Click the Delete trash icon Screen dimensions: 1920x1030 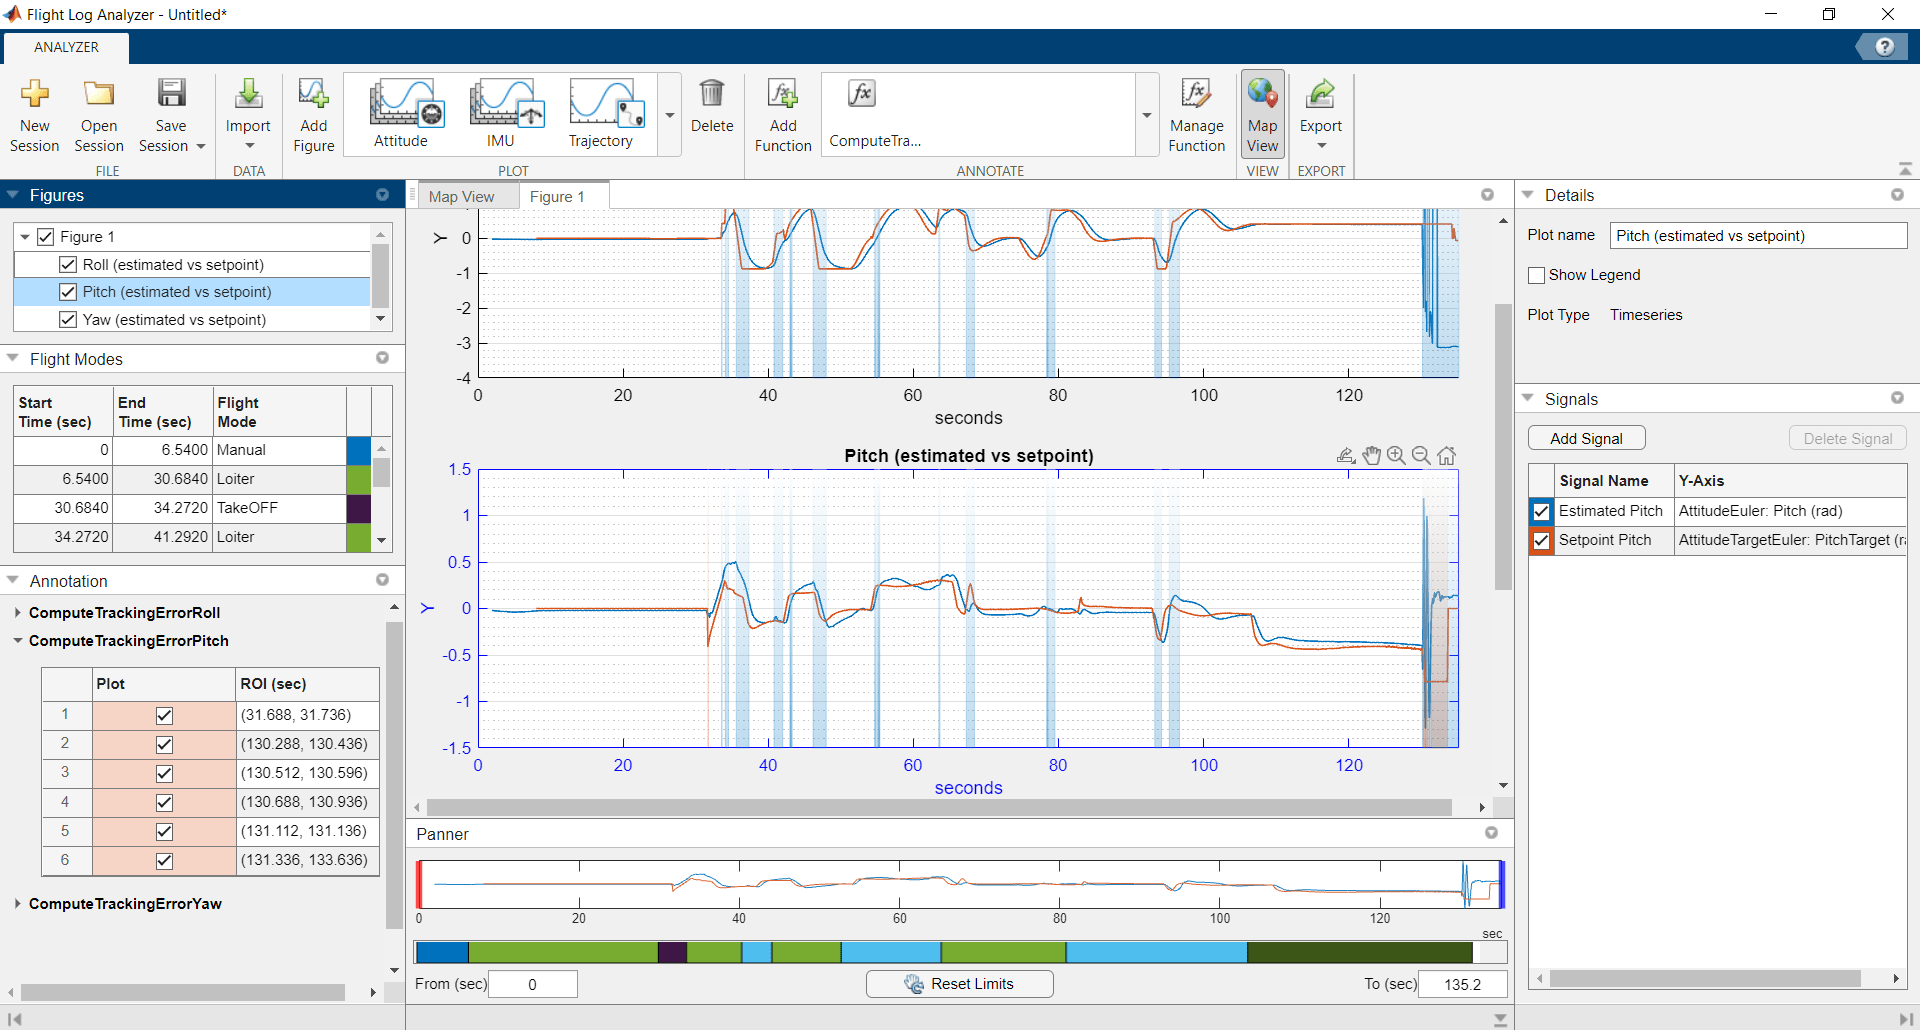tap(711, 95)
